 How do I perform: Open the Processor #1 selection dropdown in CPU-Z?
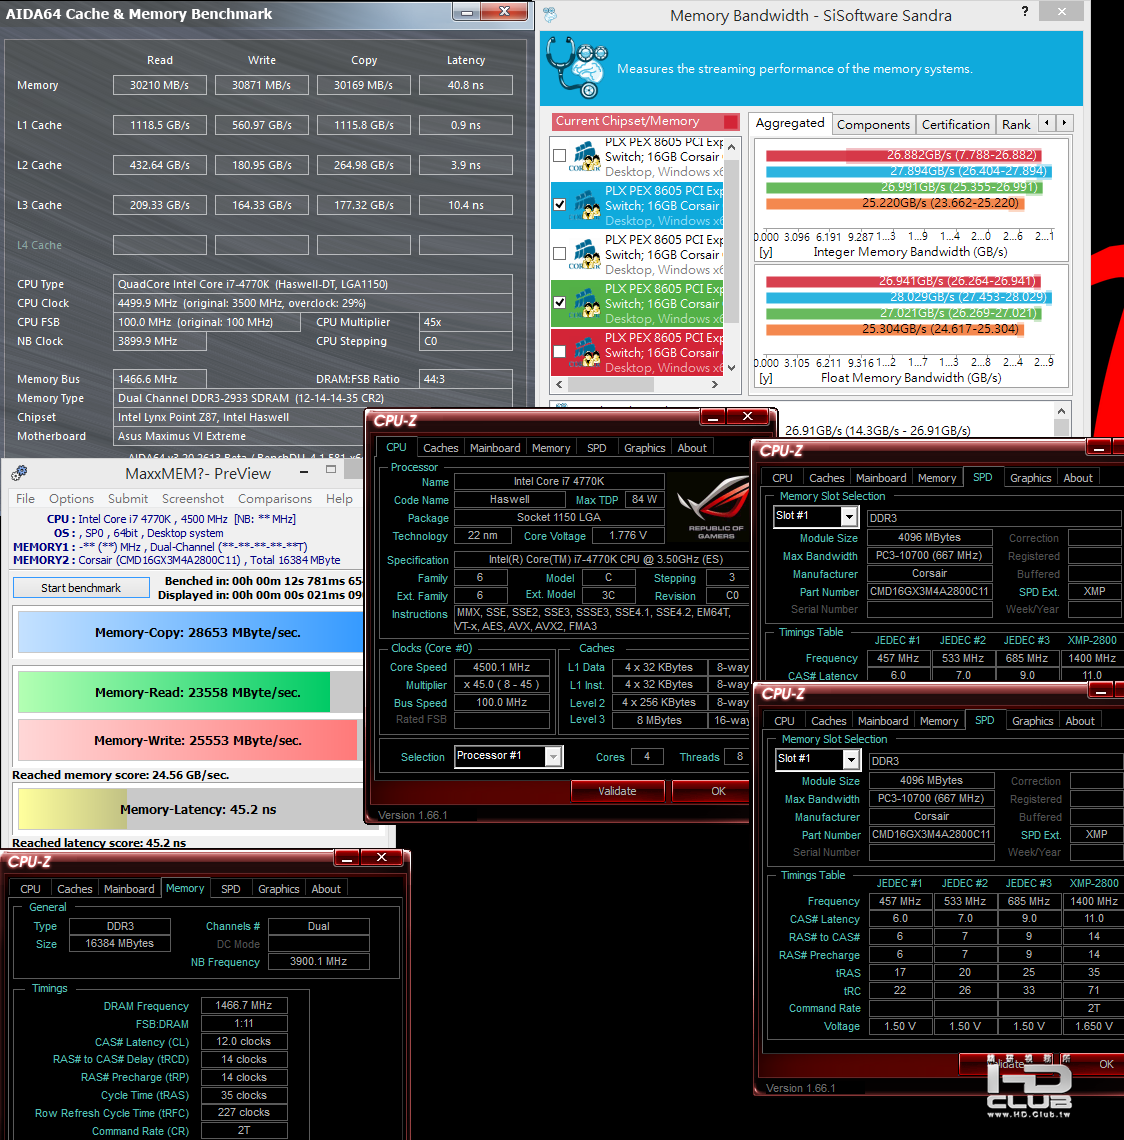click(553, 757)
